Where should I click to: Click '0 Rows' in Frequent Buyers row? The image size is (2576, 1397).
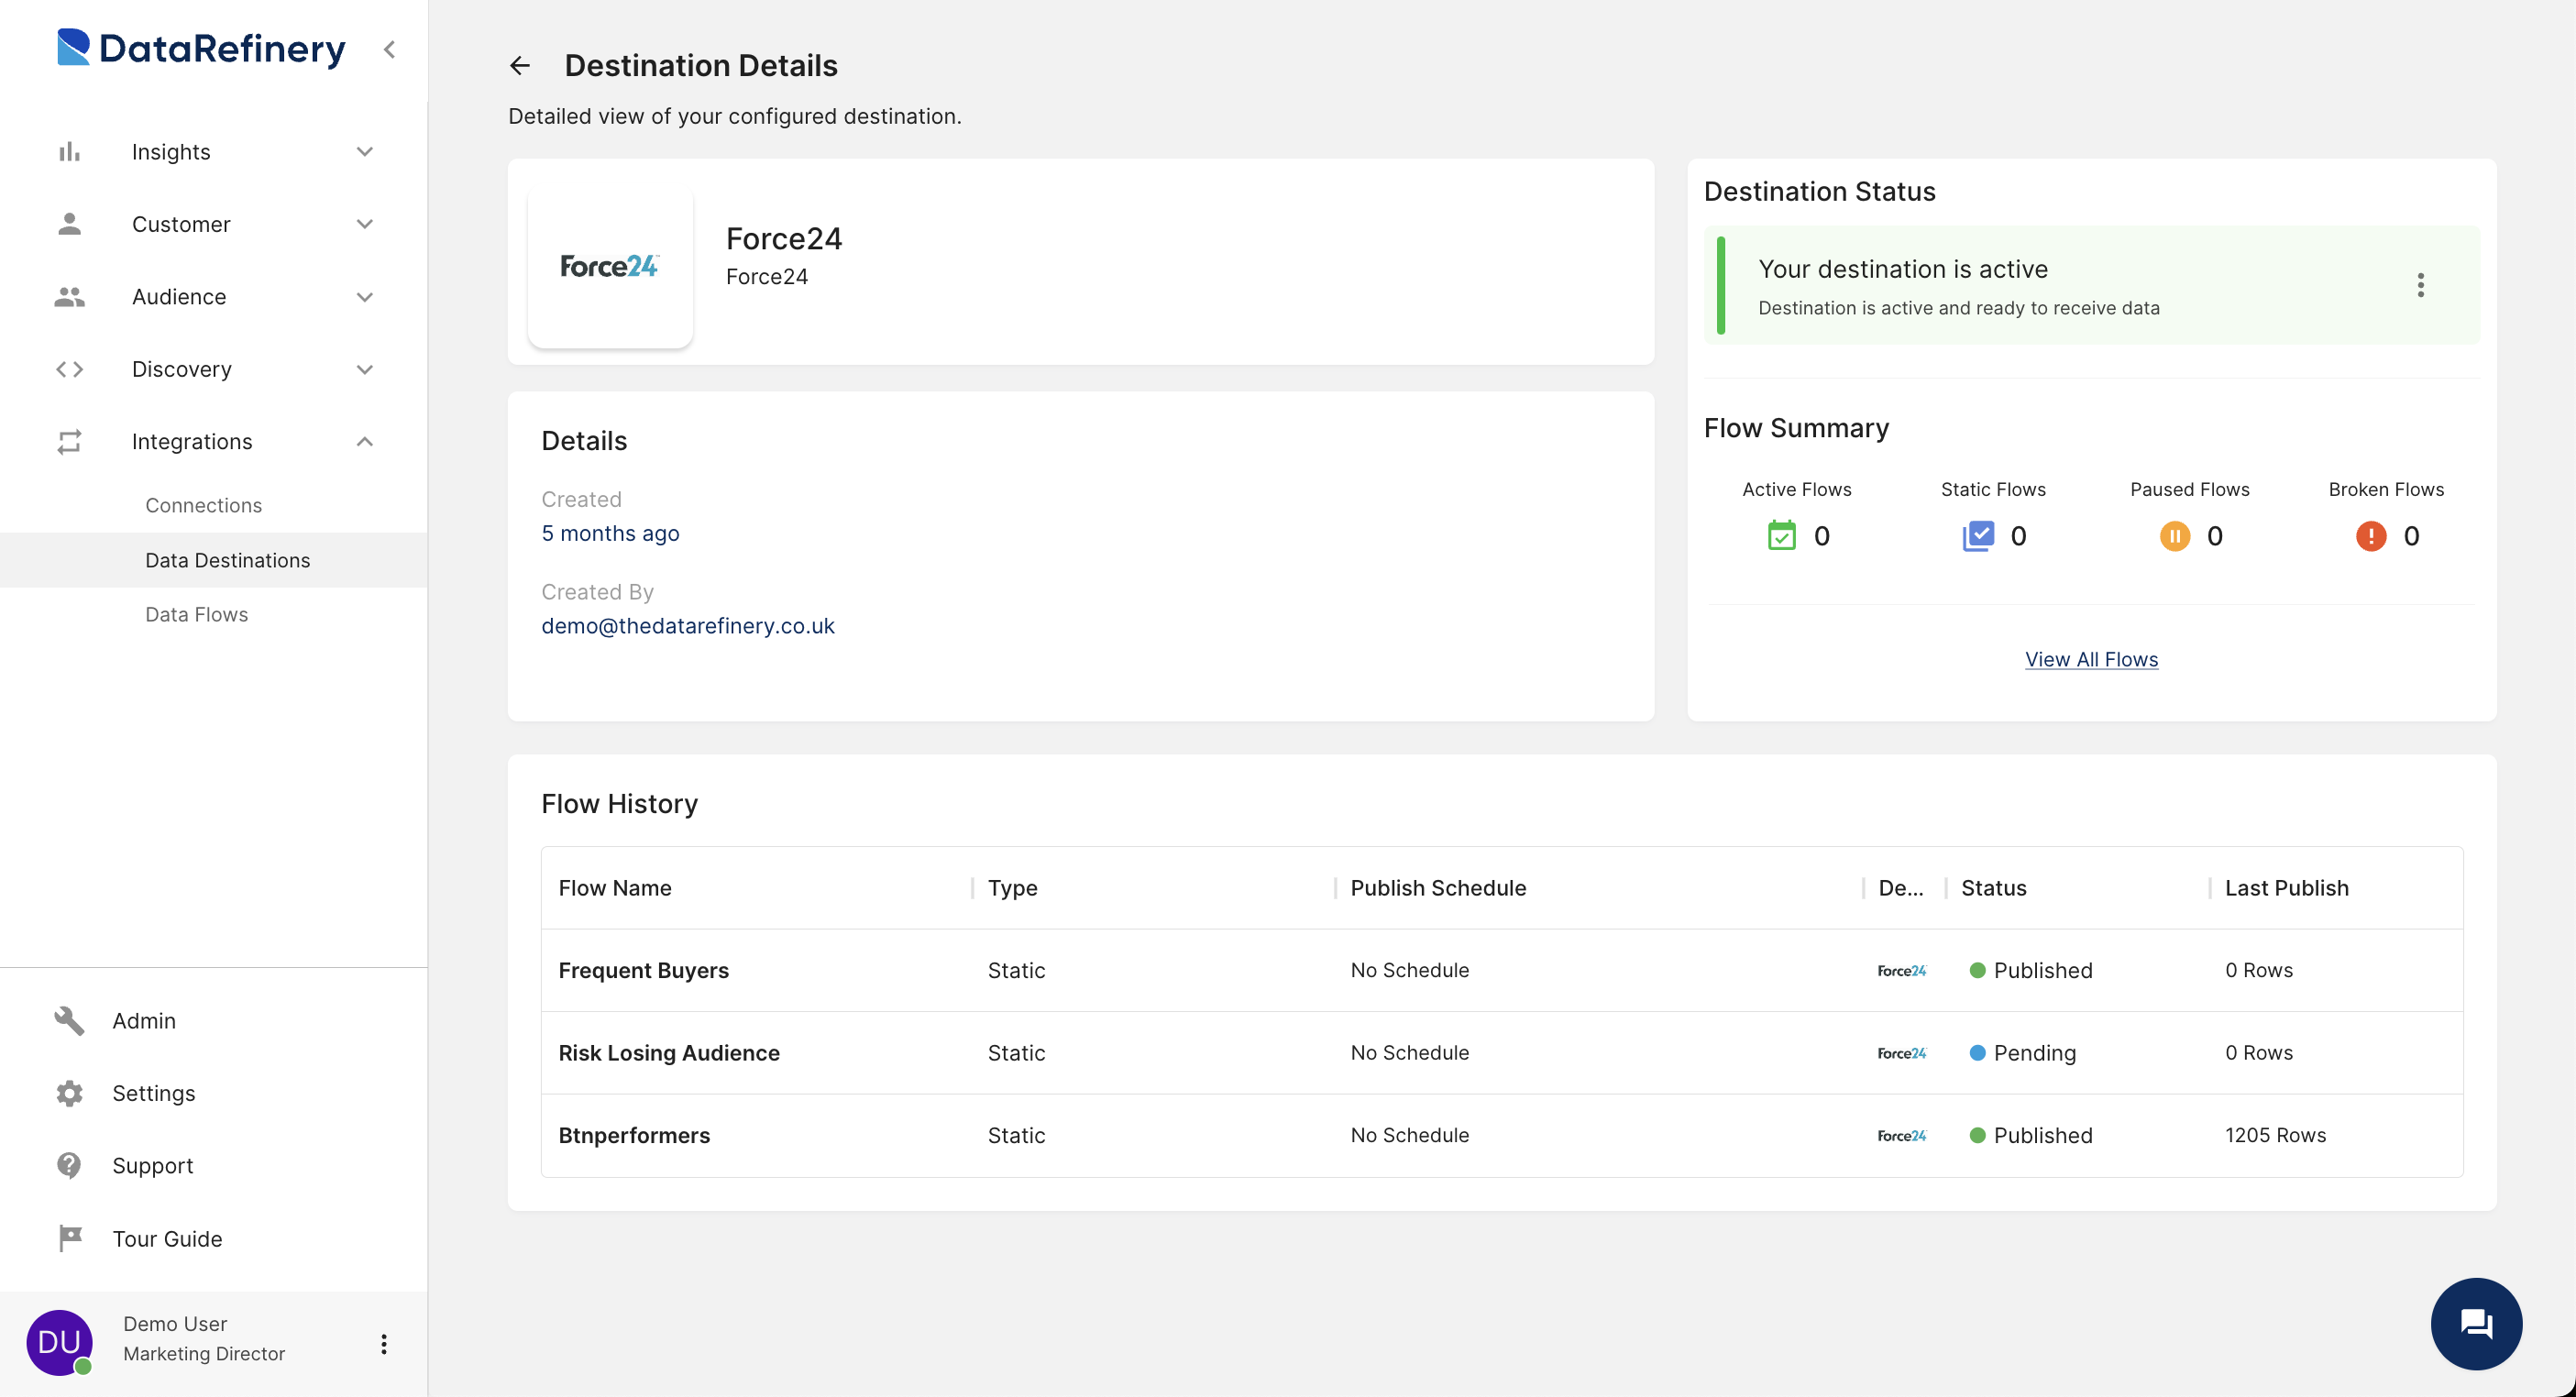[2258, 970]
